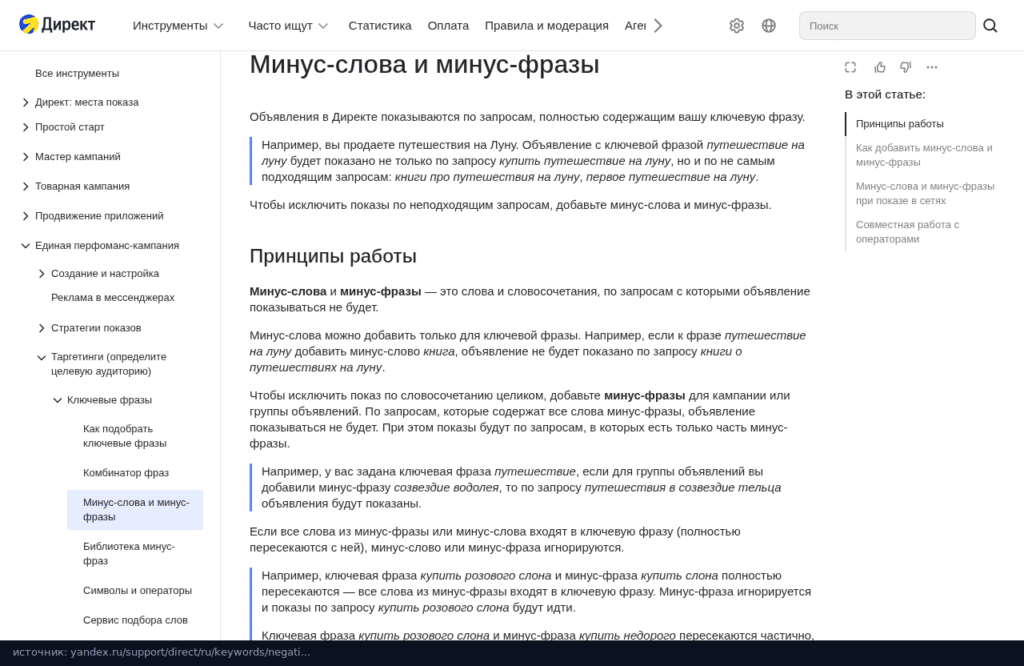Expand Стратегии показов subsection
The width and height of the screenshot is (1024, 666).
click(42, 328)
